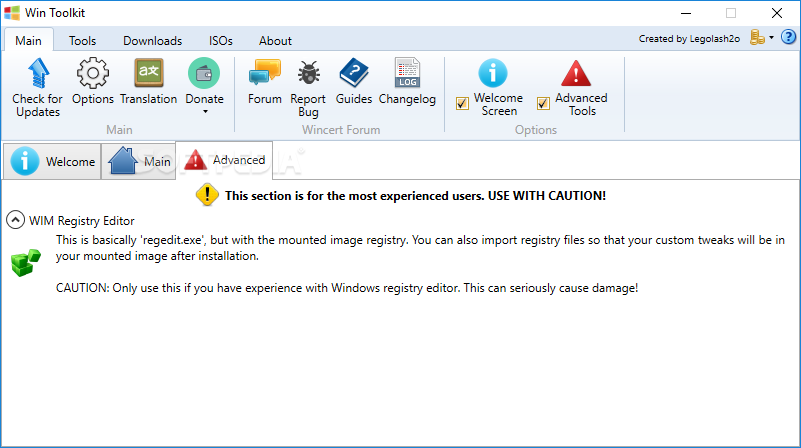801x448 pixels.
Task: Click the Welcome Screen info icon
Action: tap(492, 73)
